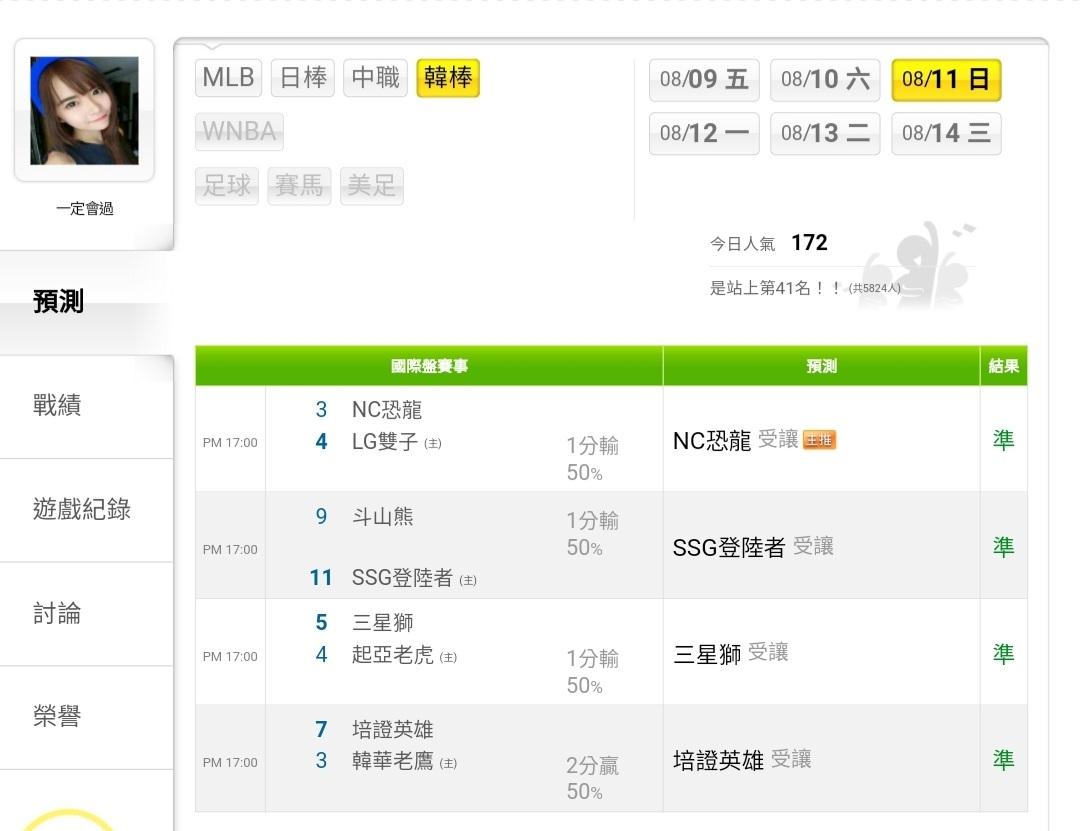This screenshot has width=1080, height=831.
Task: Select the 賽馬 sport tab
Action: point(299,185)
